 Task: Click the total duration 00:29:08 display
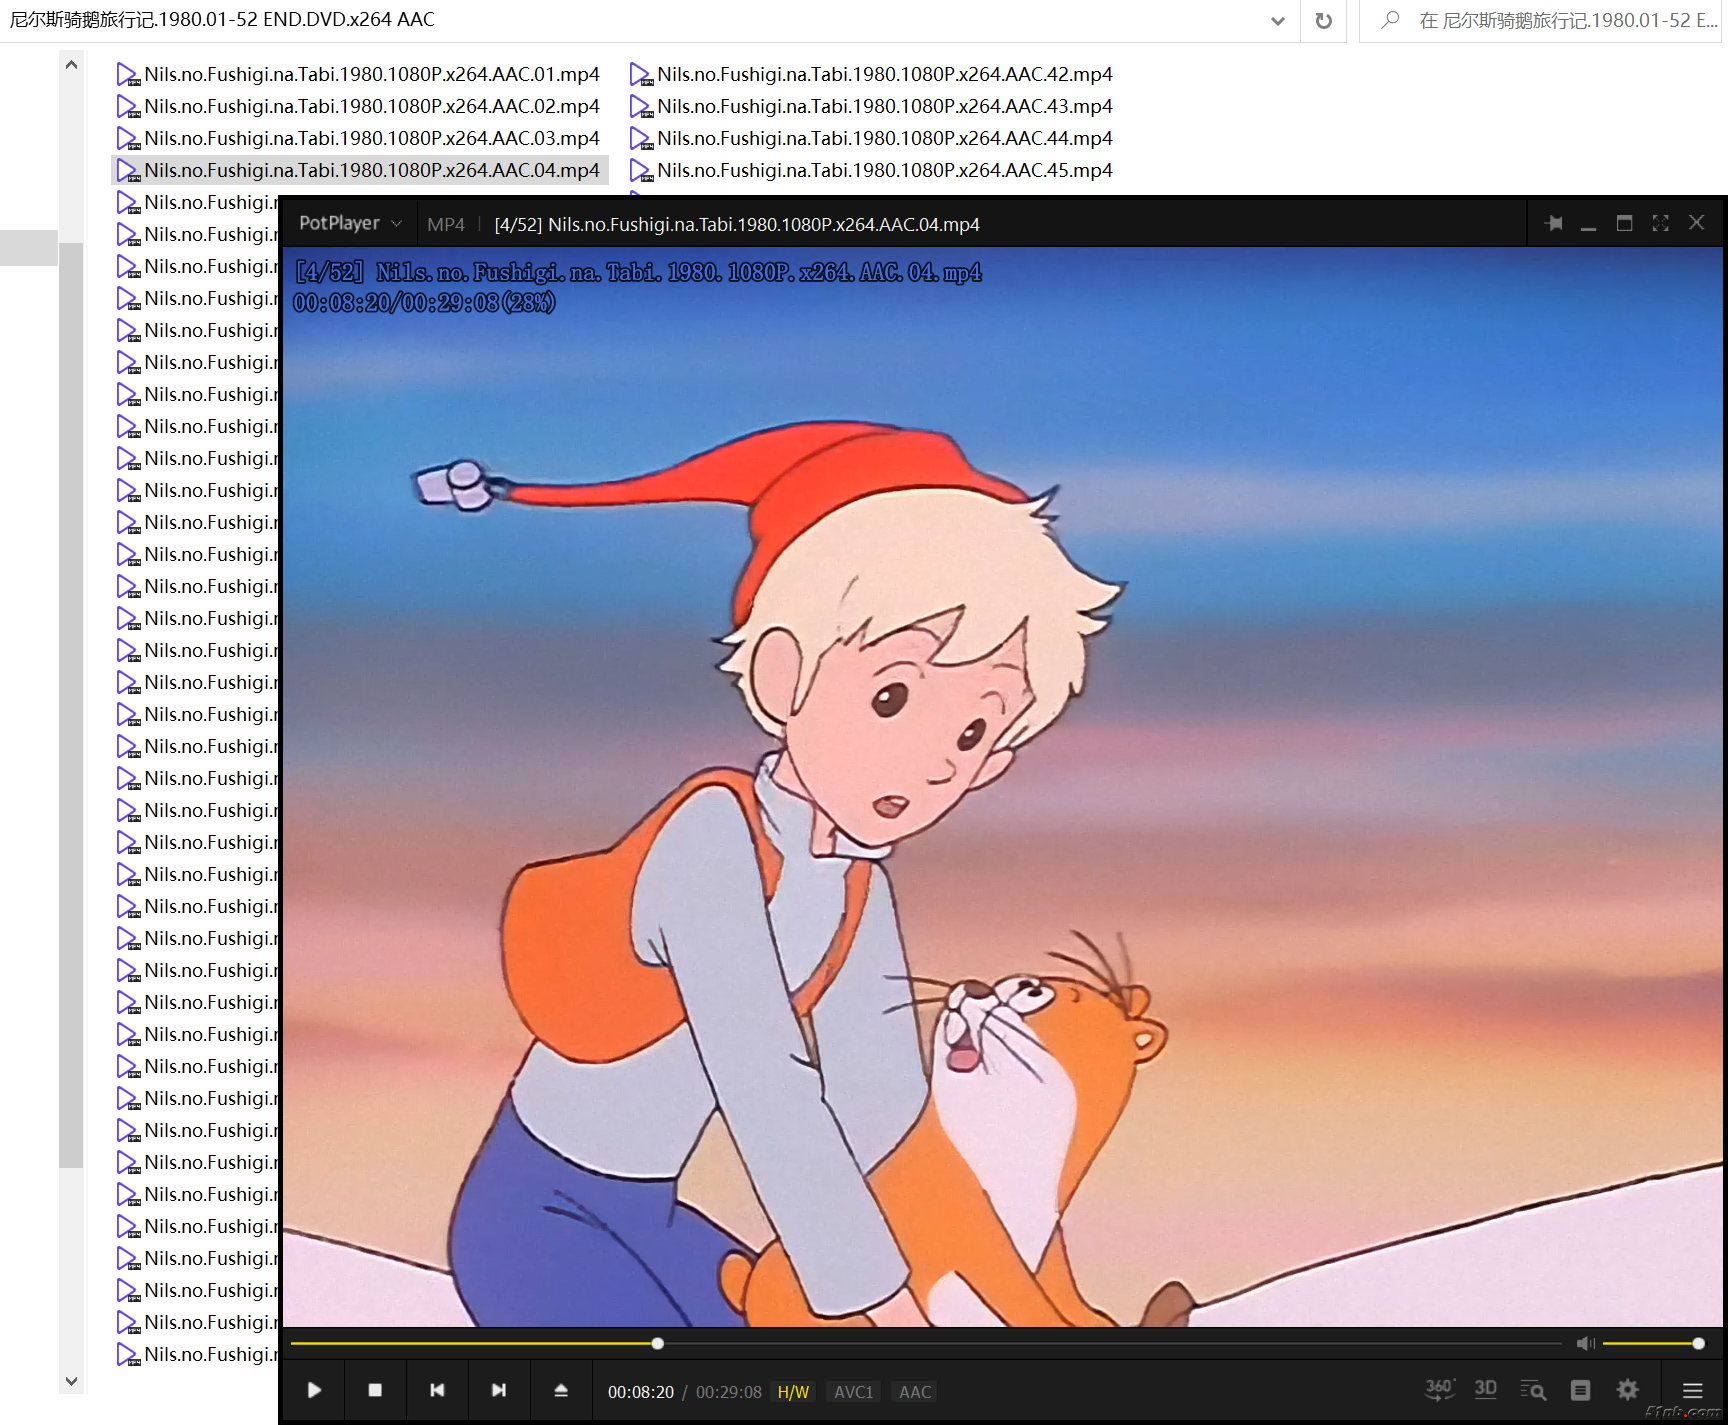click(x=729, y=1392)
